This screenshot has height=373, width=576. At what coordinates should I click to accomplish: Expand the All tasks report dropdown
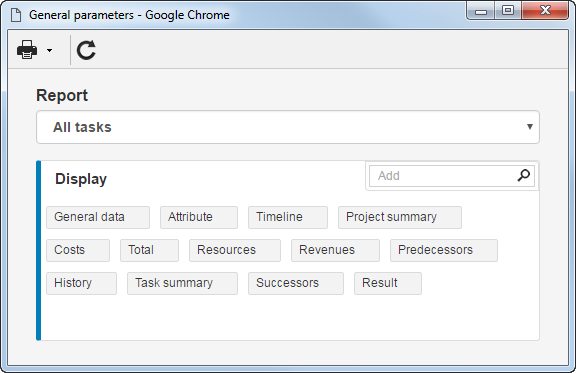click(288, 127)
